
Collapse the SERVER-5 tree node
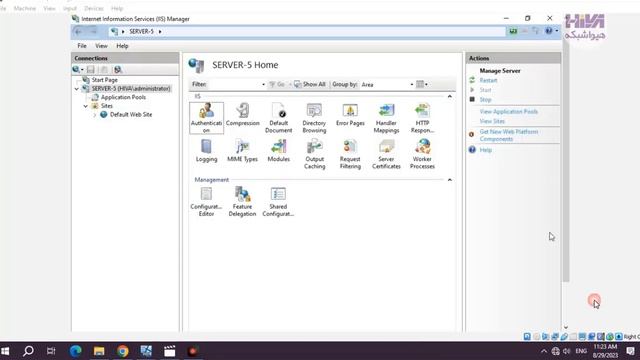[x=76, y=89]
